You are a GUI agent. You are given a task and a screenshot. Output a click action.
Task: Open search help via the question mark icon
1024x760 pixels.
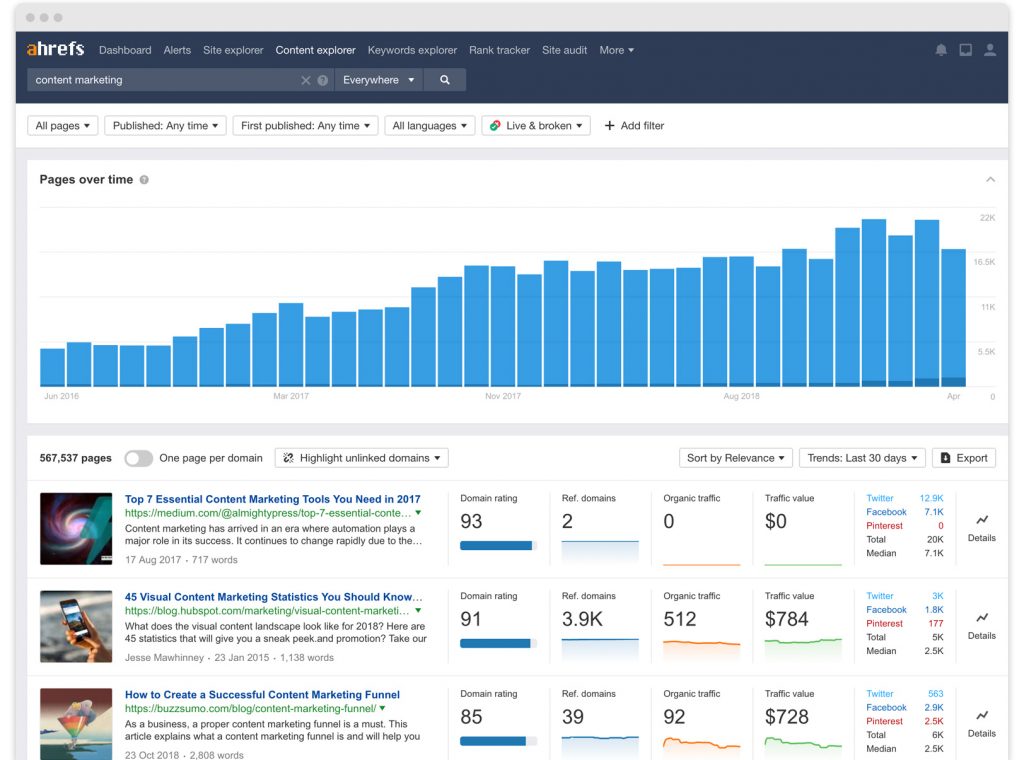click(x=321, y=79)
